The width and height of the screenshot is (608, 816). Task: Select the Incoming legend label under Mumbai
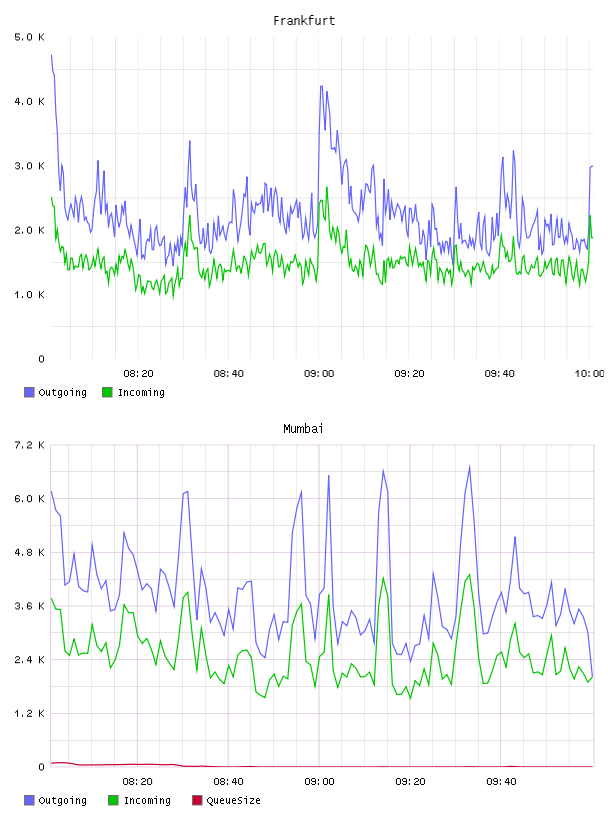[147, 800]
